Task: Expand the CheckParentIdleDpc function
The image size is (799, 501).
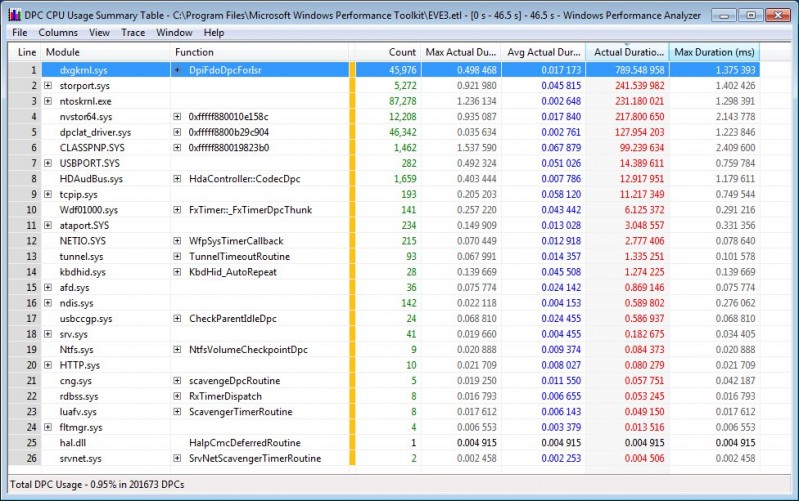Action: [177, 319]
